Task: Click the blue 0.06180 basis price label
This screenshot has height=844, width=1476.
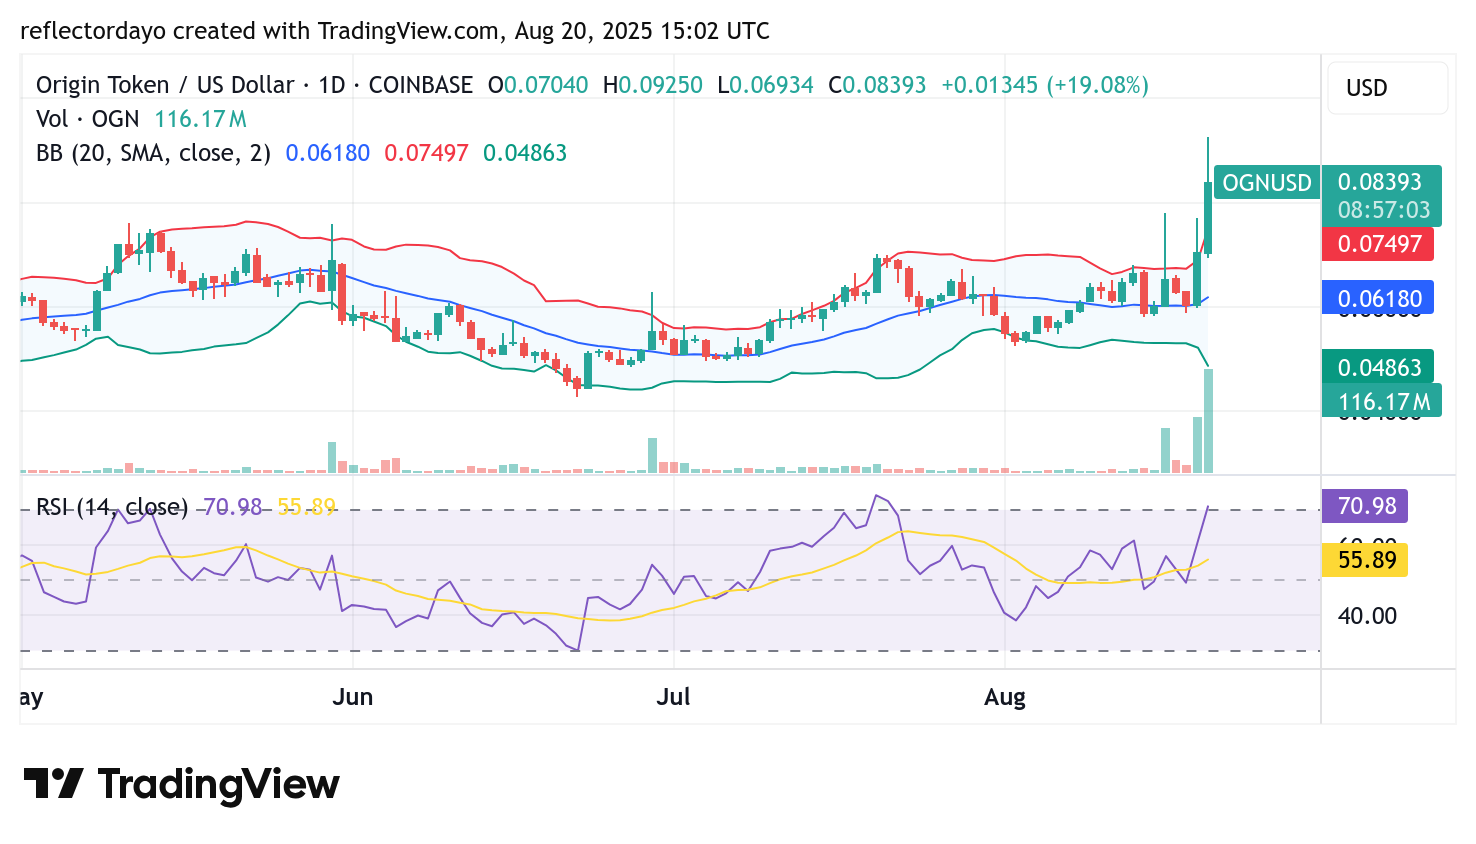Action: point(1378,298)
